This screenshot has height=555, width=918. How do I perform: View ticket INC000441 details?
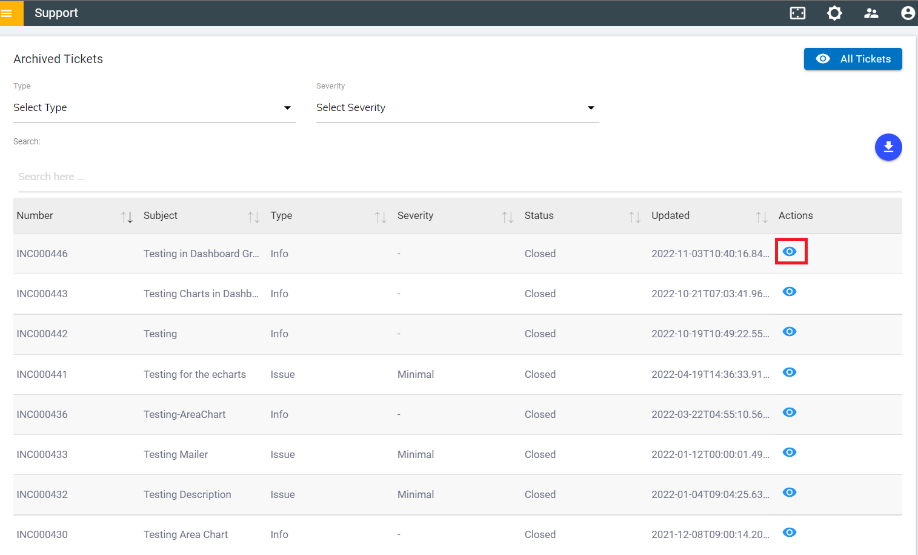point(790,372)
